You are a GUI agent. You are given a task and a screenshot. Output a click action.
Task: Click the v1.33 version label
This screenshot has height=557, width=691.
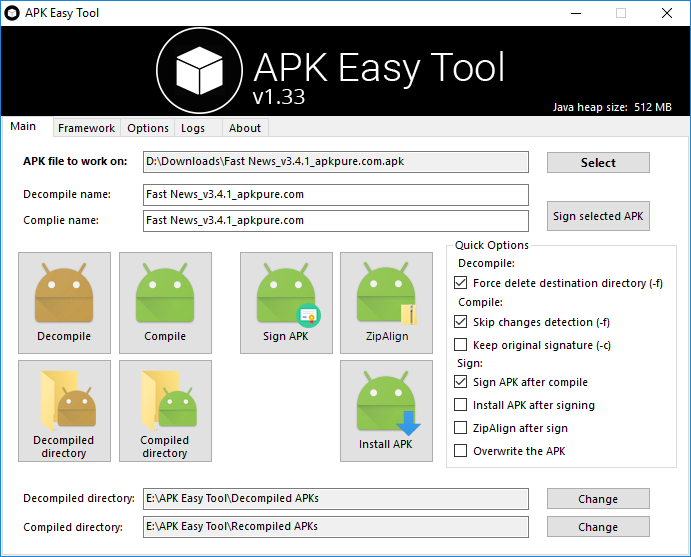coord(279,97)
